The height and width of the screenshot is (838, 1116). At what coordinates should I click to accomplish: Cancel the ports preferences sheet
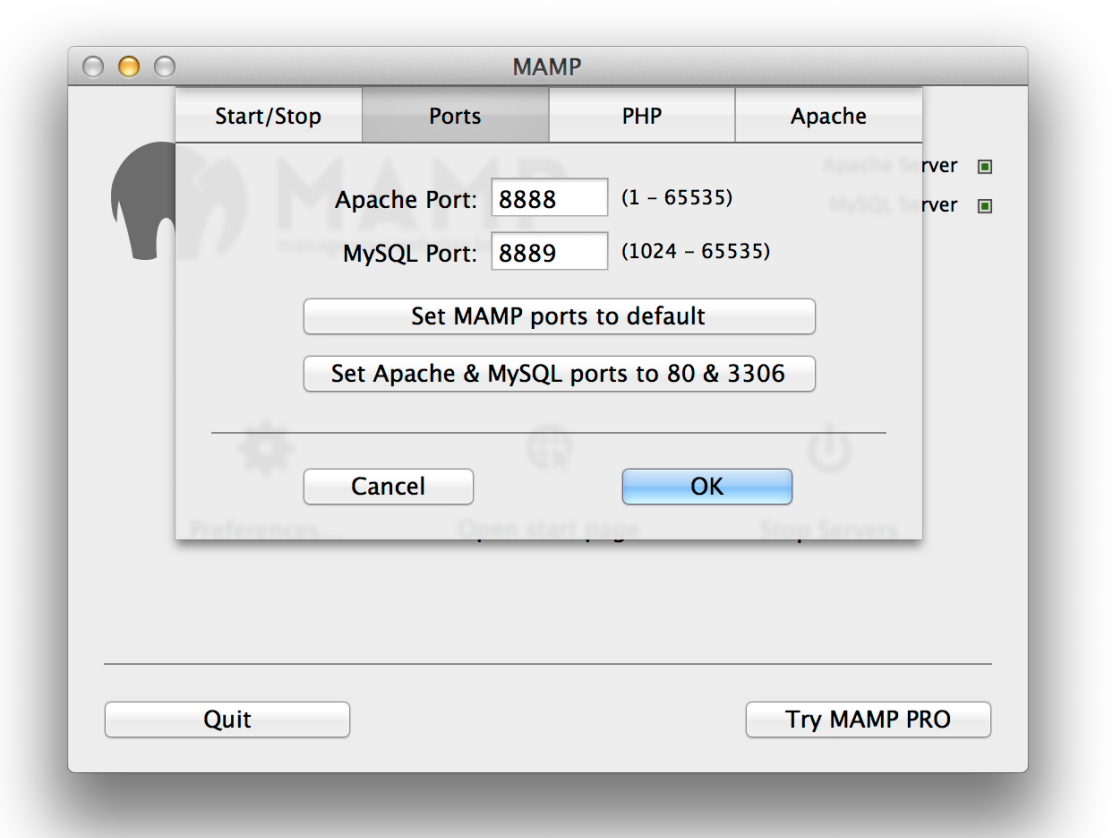point(388,487)
